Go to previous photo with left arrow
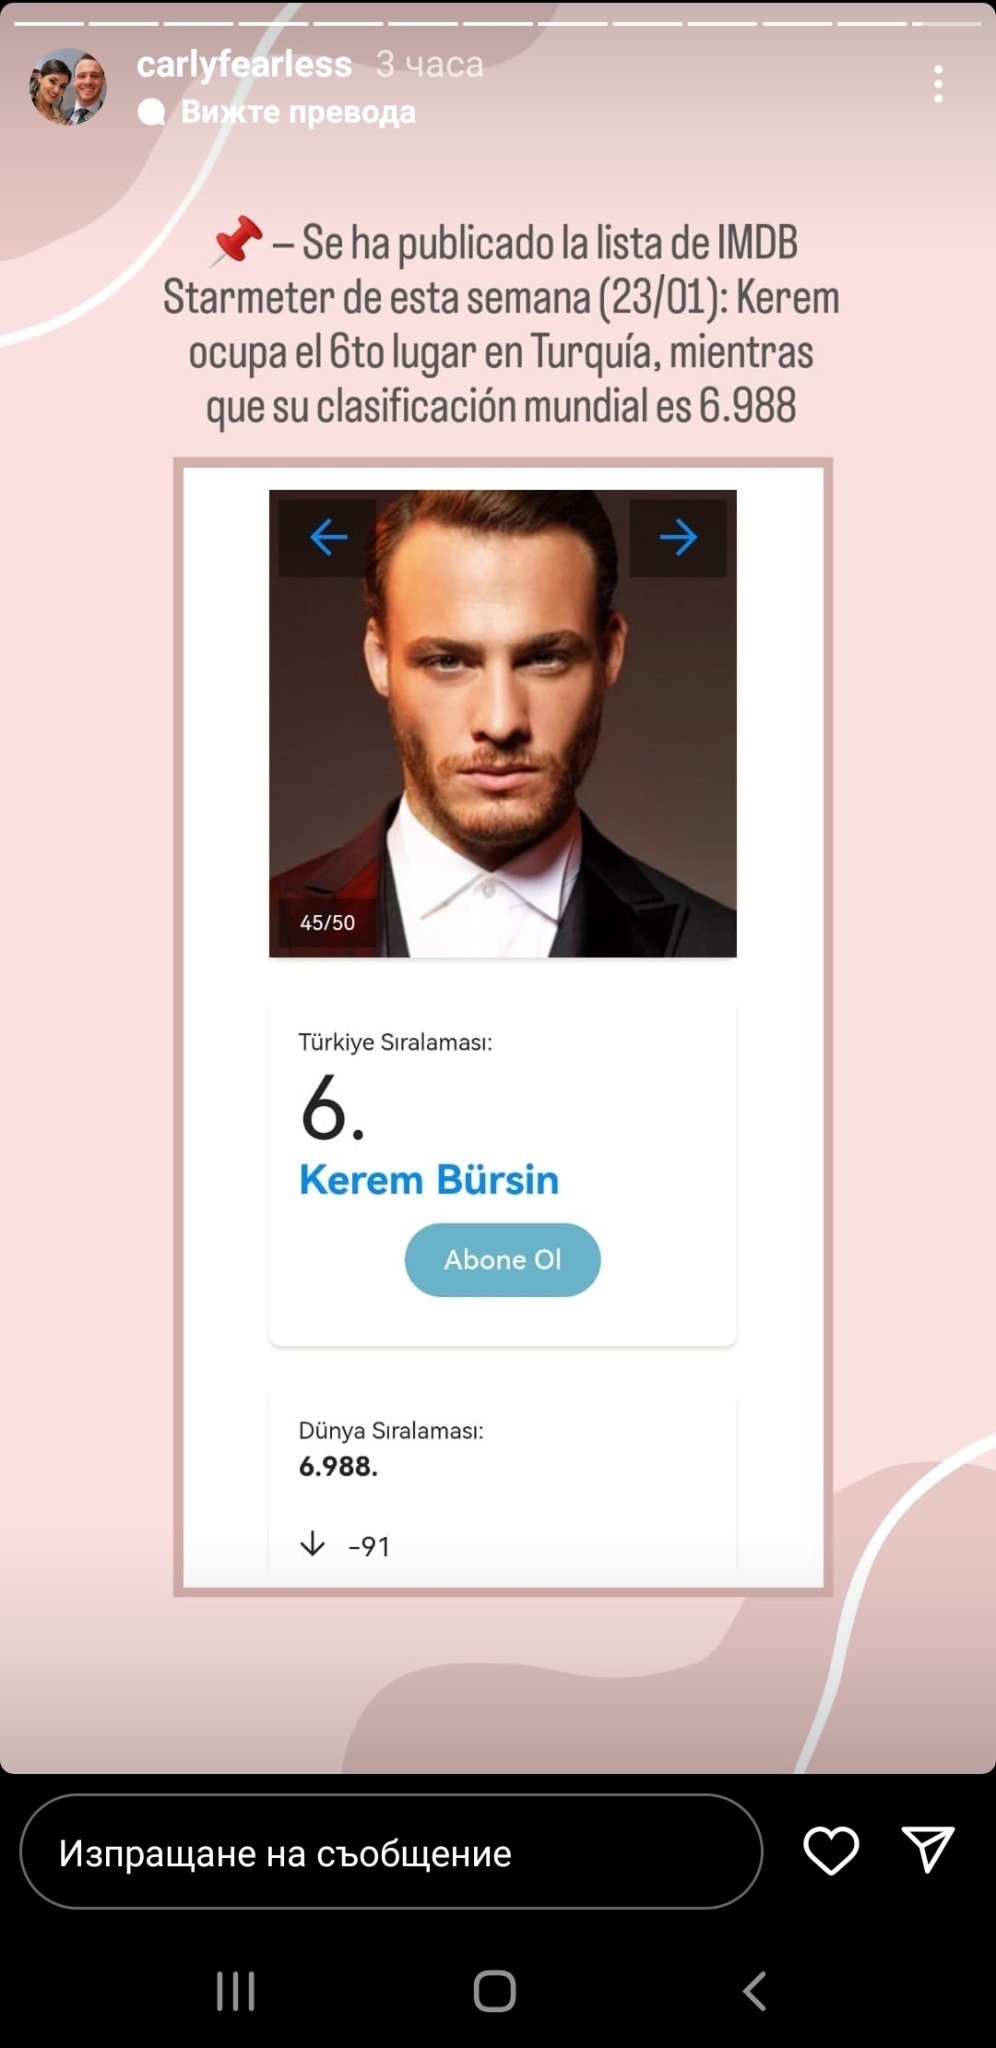The height and width of the screenshot is (2048, 996). point(328,538)
